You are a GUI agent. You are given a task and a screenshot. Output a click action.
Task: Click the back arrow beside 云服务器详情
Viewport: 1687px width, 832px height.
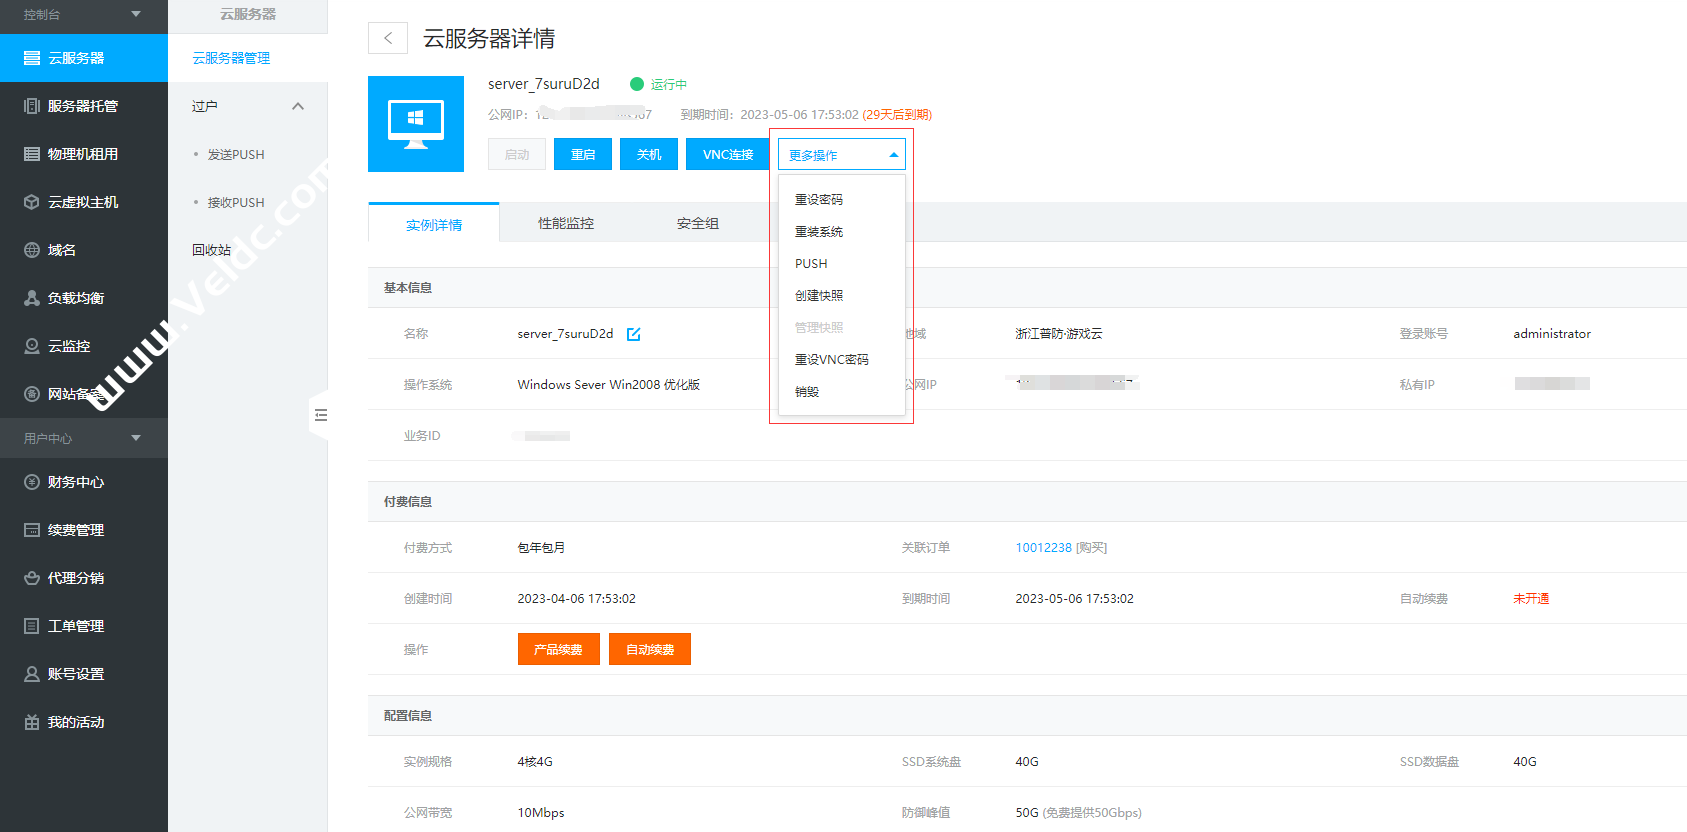[388, 38]
